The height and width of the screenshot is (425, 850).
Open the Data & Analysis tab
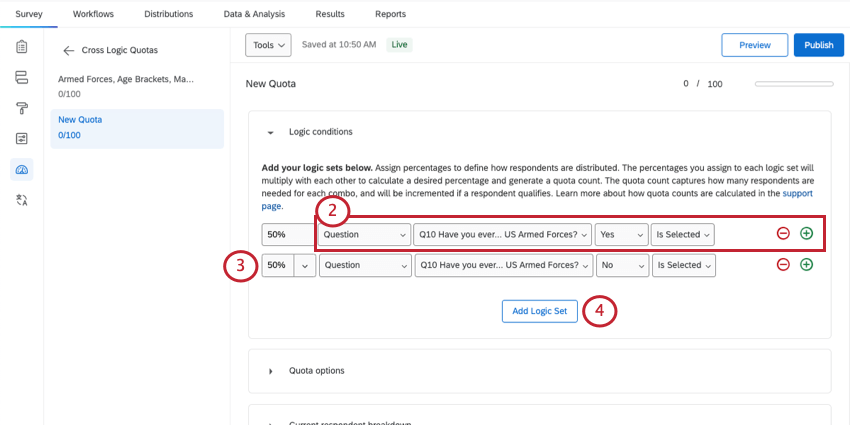coord(254,14)
